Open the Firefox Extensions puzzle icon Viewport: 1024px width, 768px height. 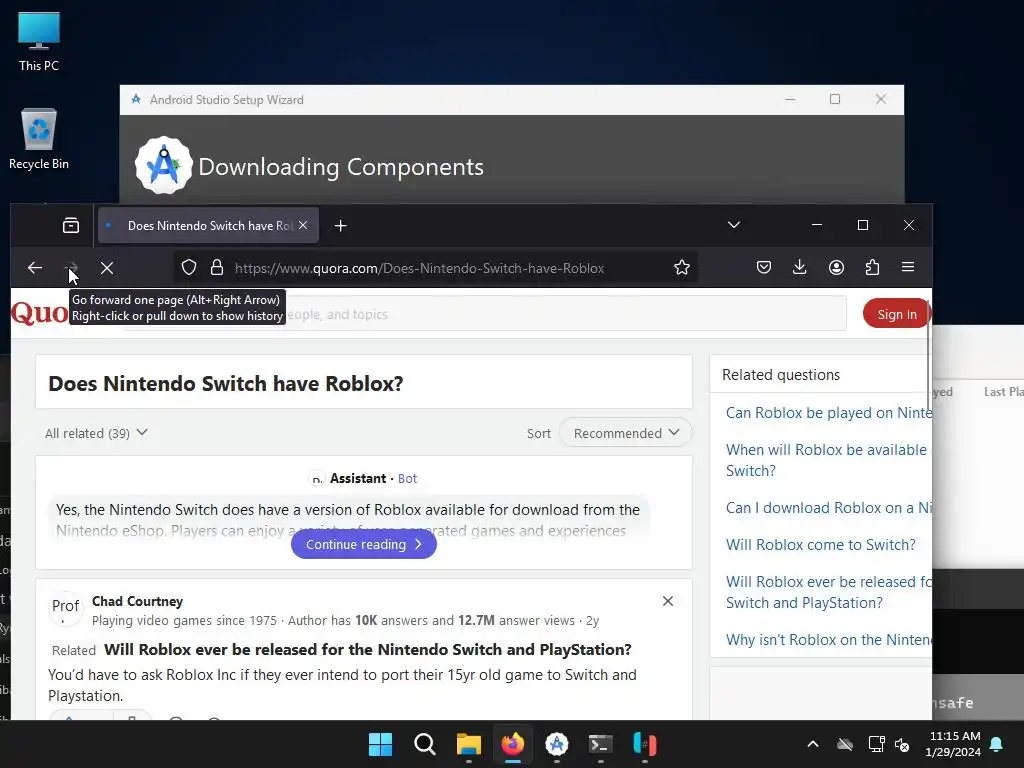[x=872, y=267]
